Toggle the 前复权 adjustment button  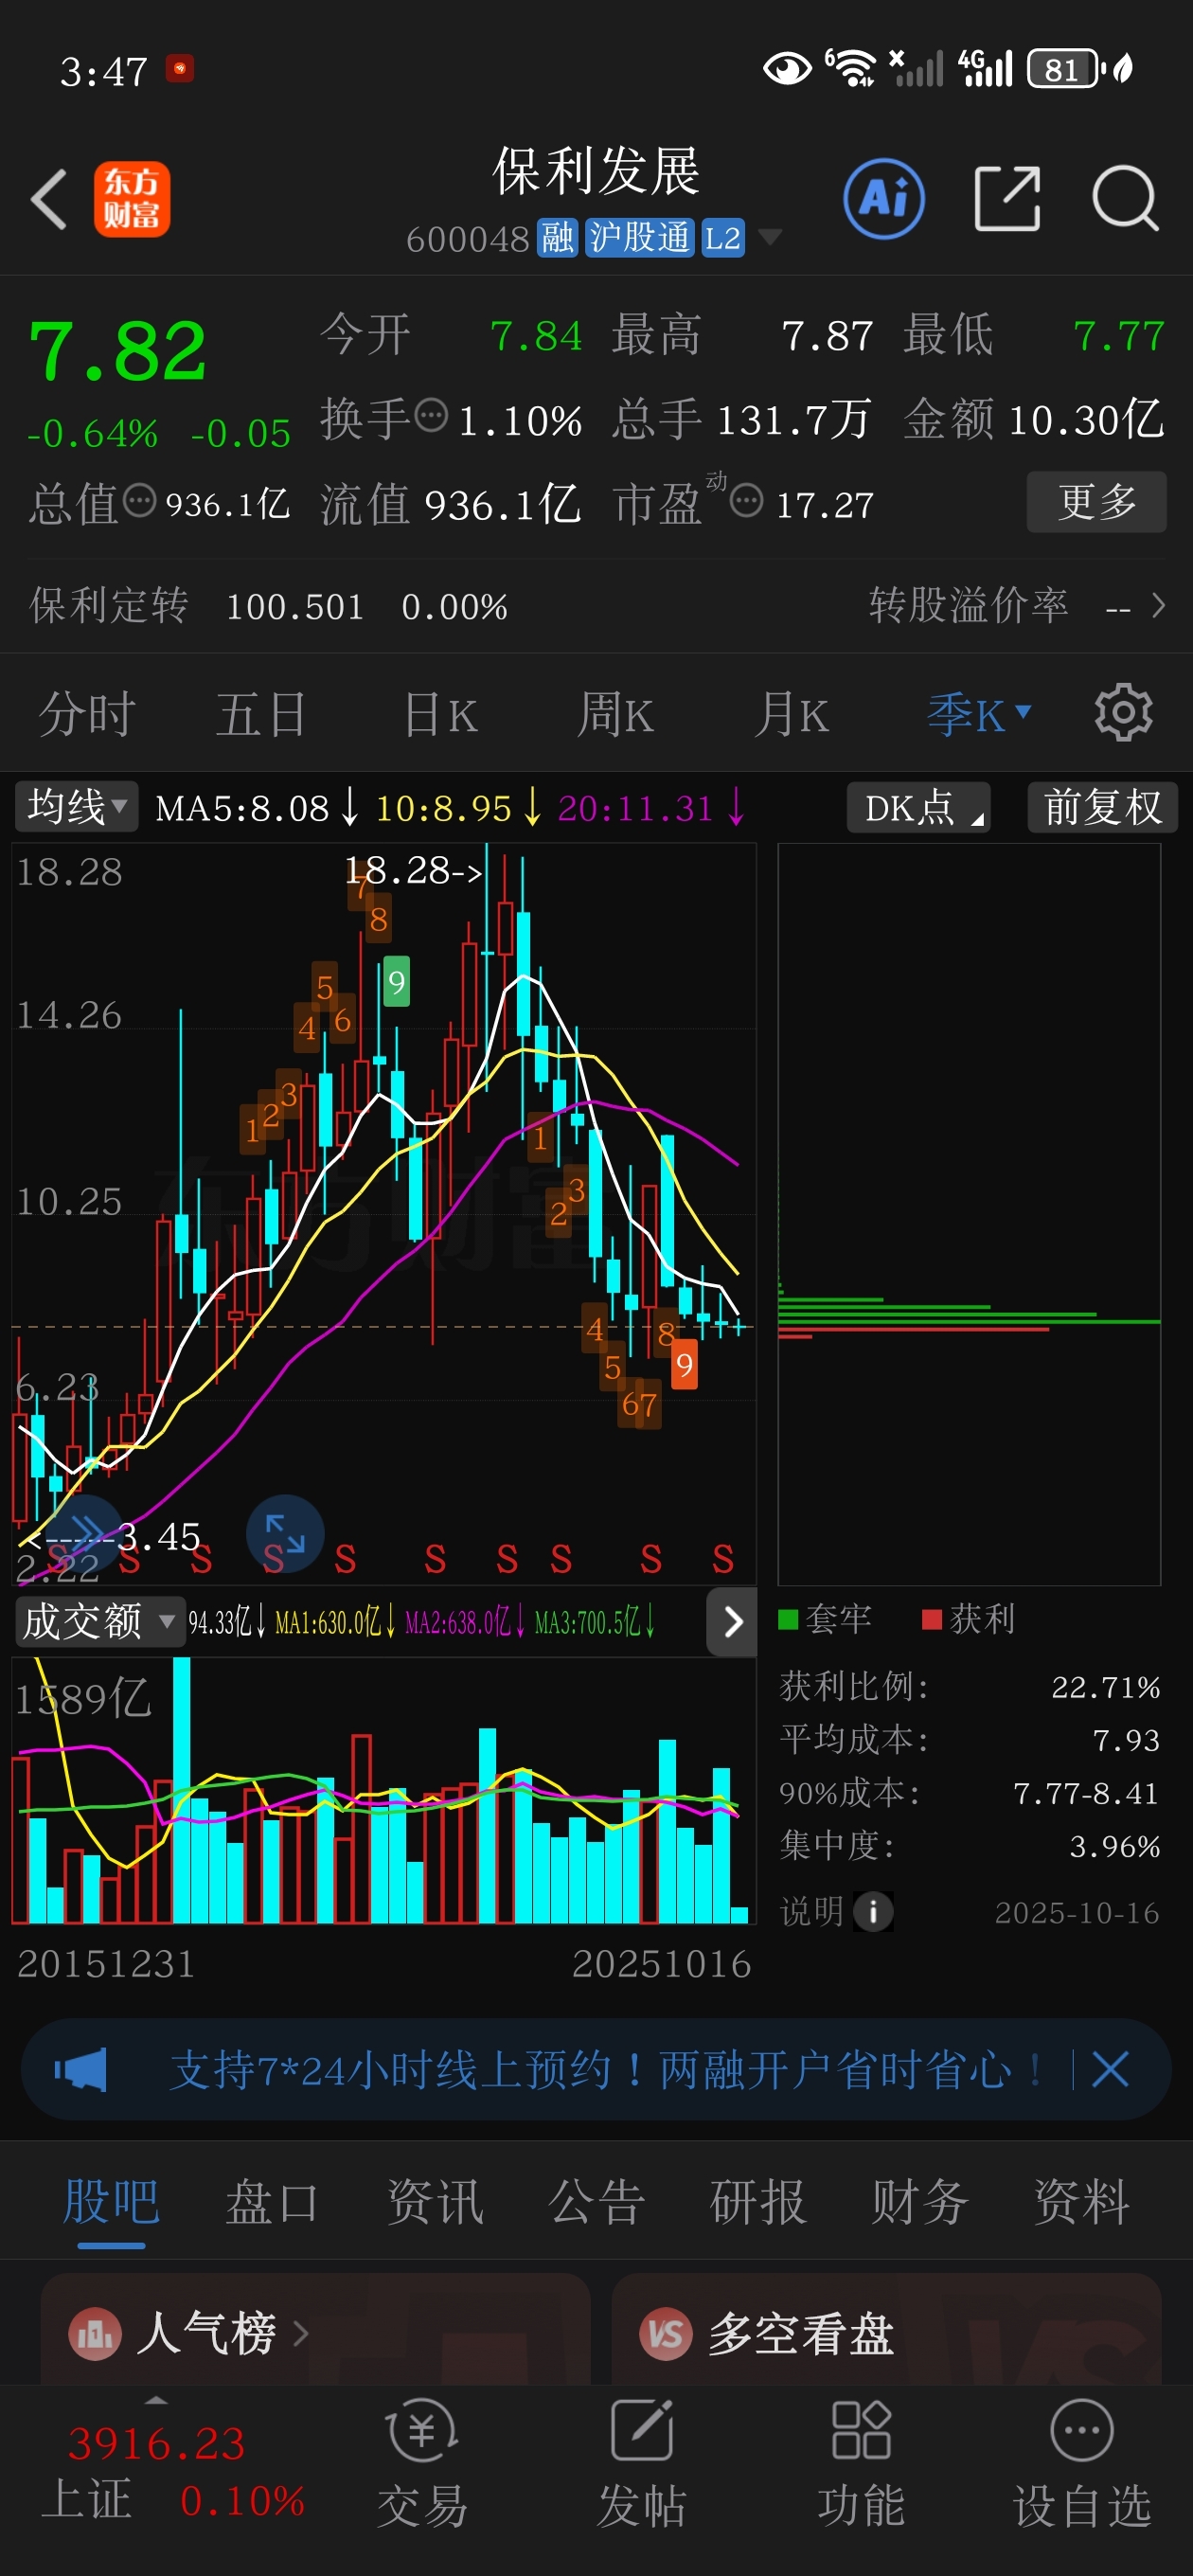click(1102, 807)
